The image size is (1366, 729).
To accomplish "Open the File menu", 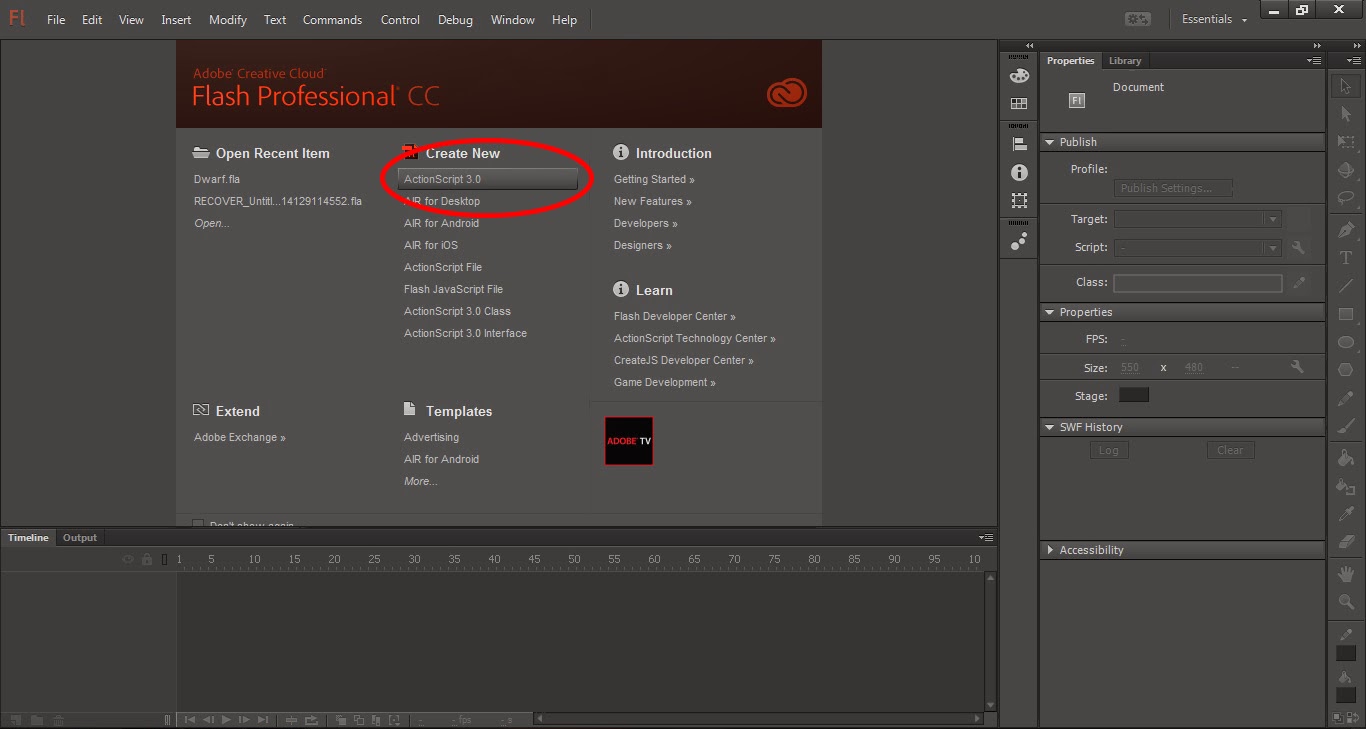I will tap(56, 20).
